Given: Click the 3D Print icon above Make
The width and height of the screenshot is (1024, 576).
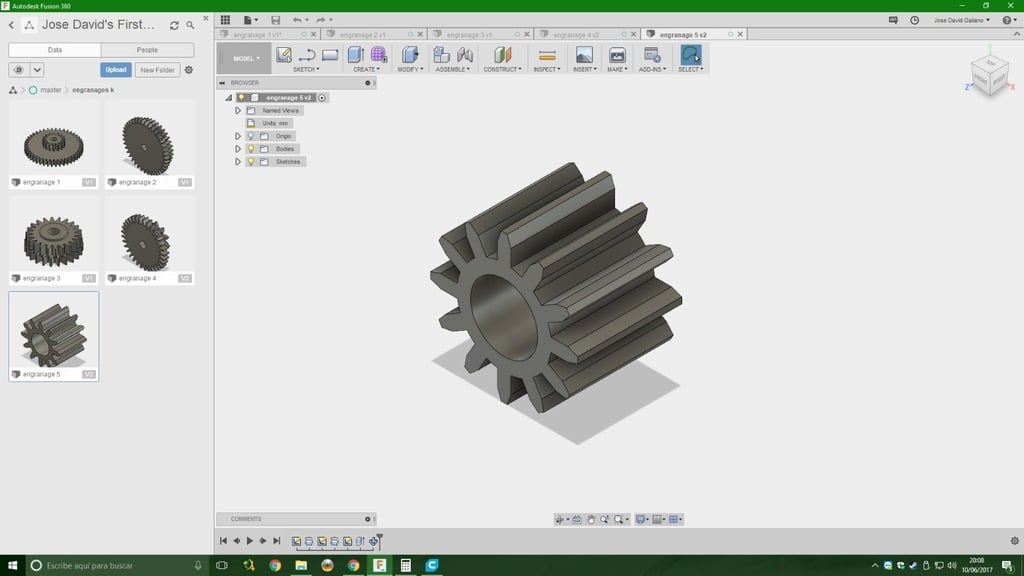Looking at the screenshot, I should [617, 55].
